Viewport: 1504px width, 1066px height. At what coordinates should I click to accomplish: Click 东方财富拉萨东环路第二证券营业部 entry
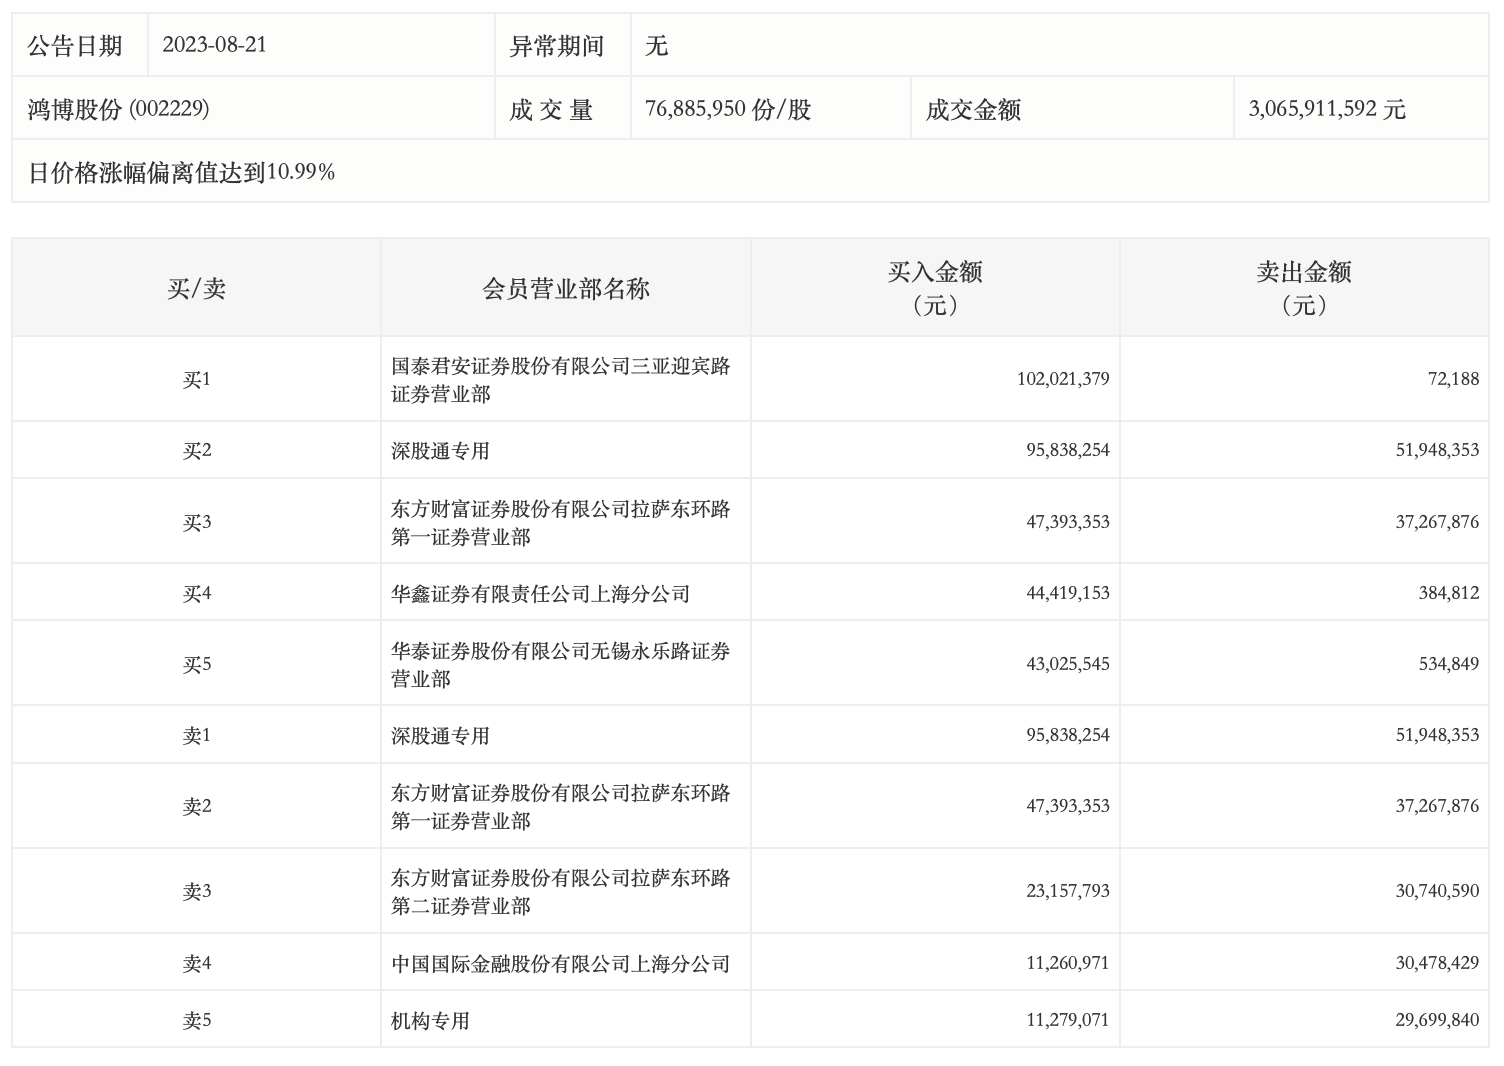[x=560, y=892]
